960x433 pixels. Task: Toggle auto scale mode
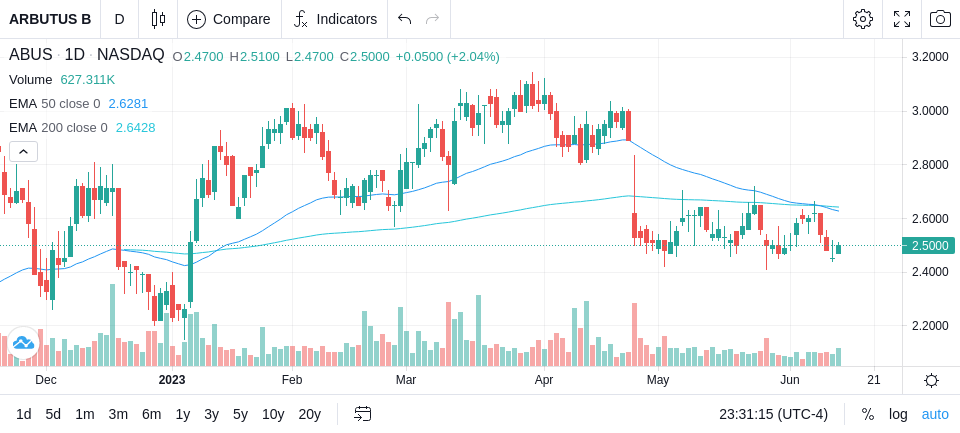coord(935,414)
